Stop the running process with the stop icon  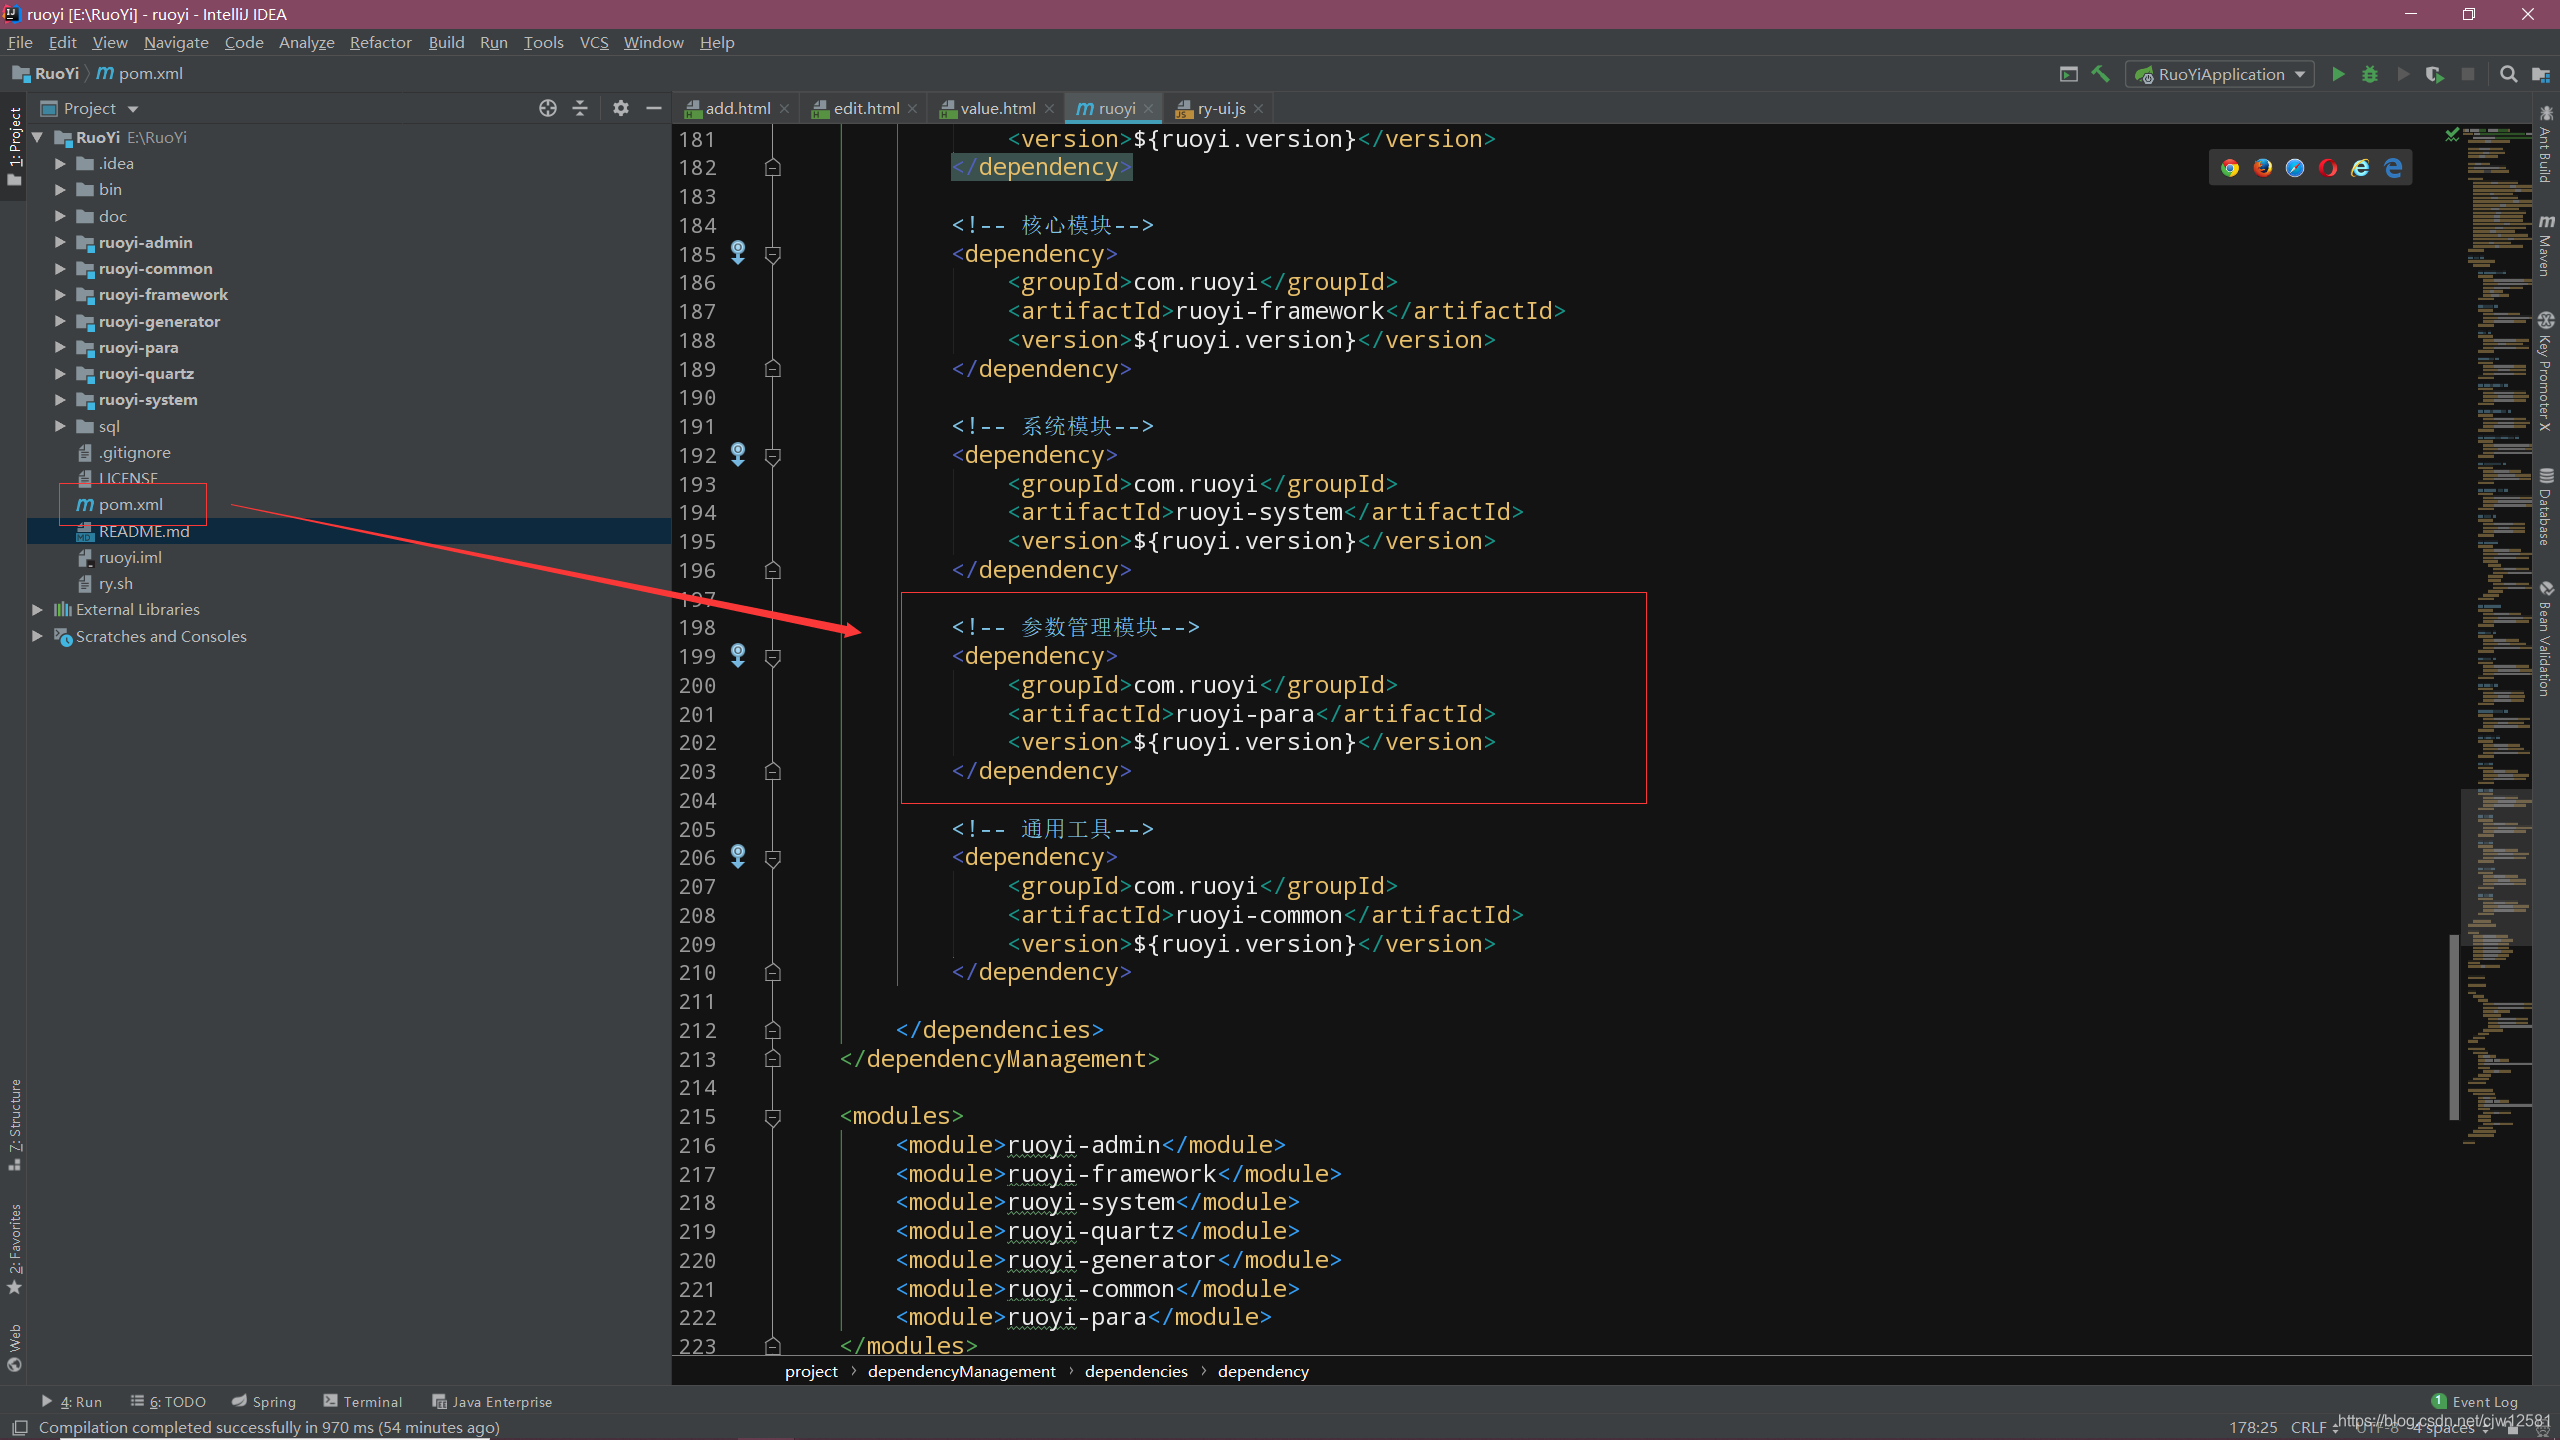pyautogui.click(x=2468, y=74)
